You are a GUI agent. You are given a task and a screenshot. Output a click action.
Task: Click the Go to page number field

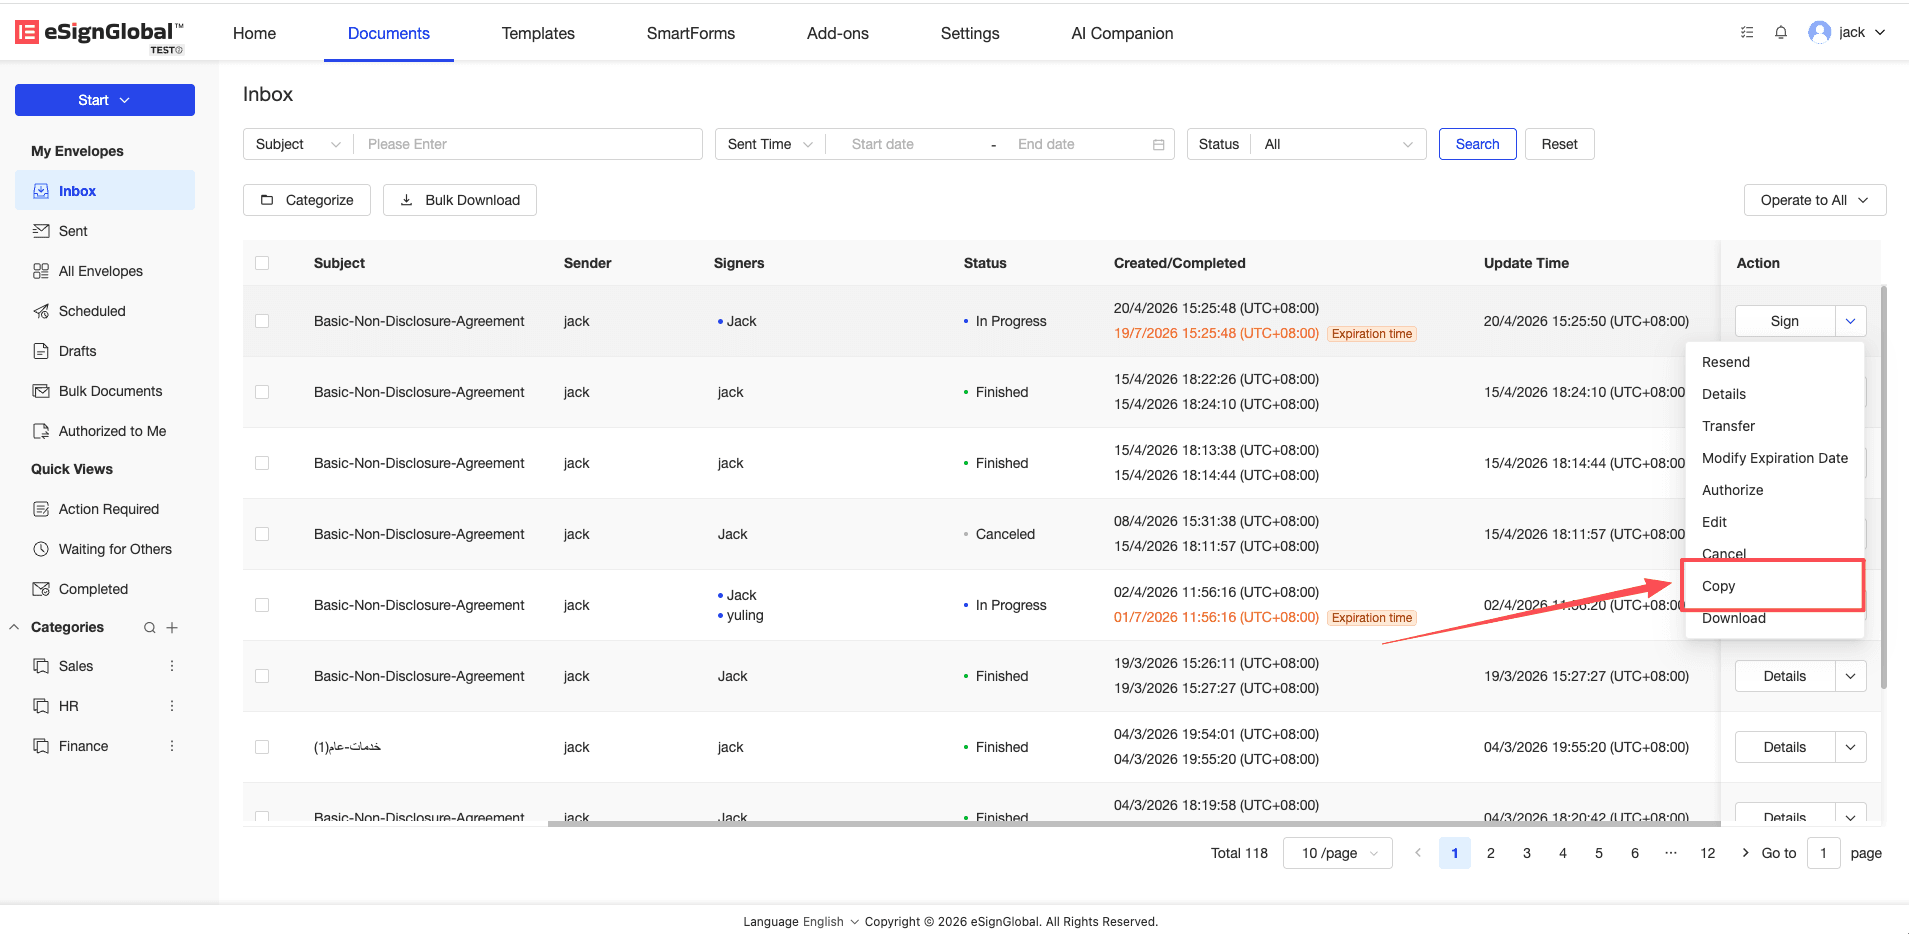[1824, 853]
